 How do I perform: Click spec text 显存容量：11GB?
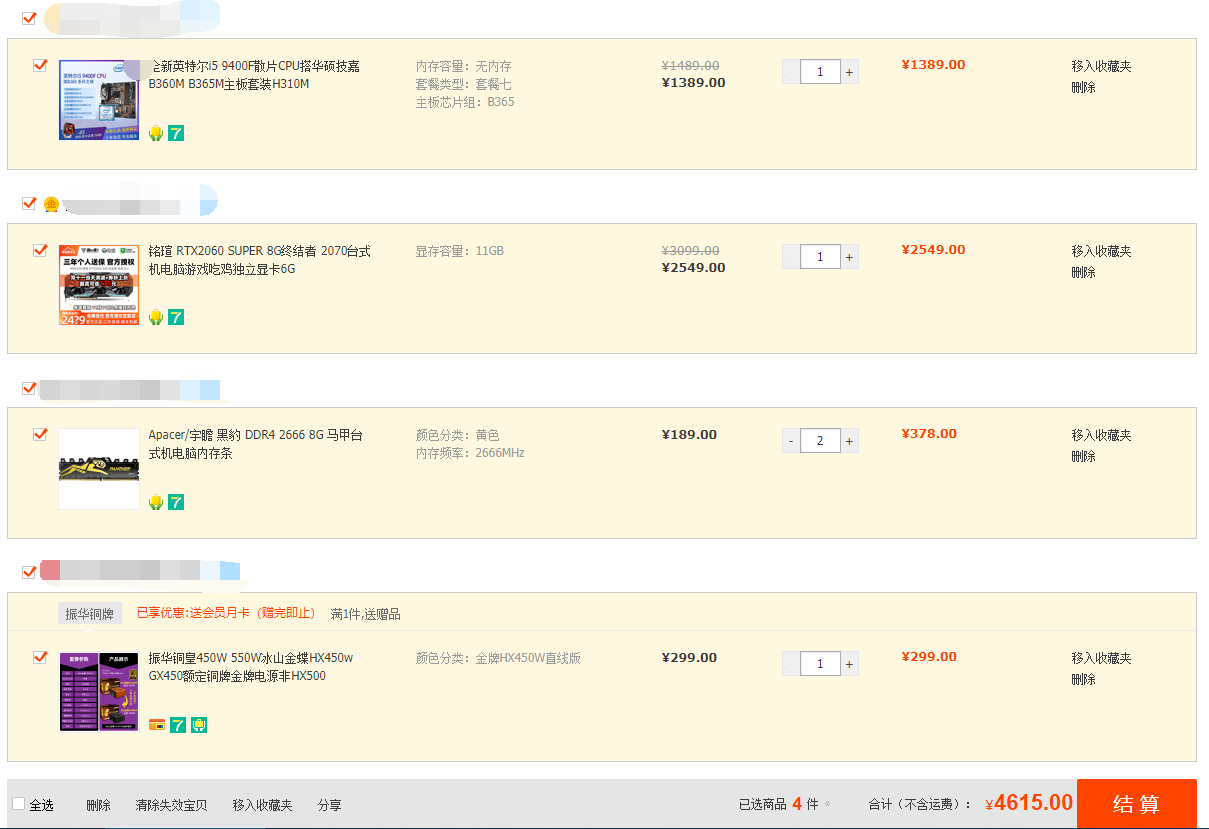[x=460, y=251]
